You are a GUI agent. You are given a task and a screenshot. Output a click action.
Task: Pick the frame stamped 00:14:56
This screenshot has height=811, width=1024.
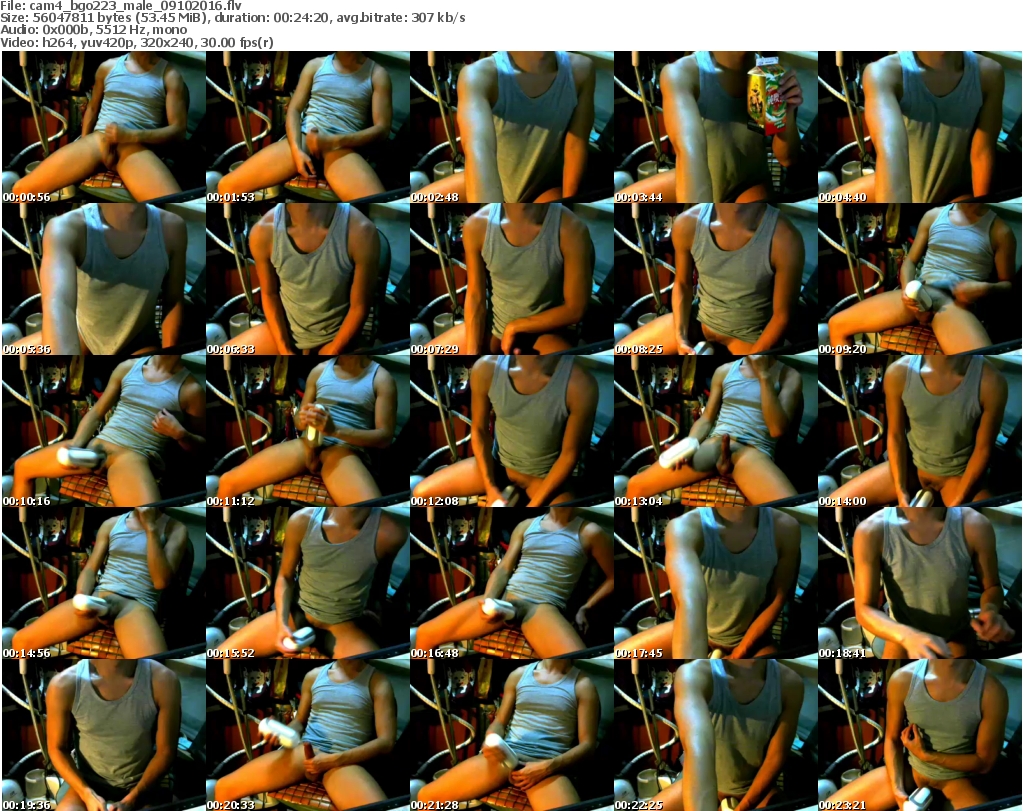104,583
